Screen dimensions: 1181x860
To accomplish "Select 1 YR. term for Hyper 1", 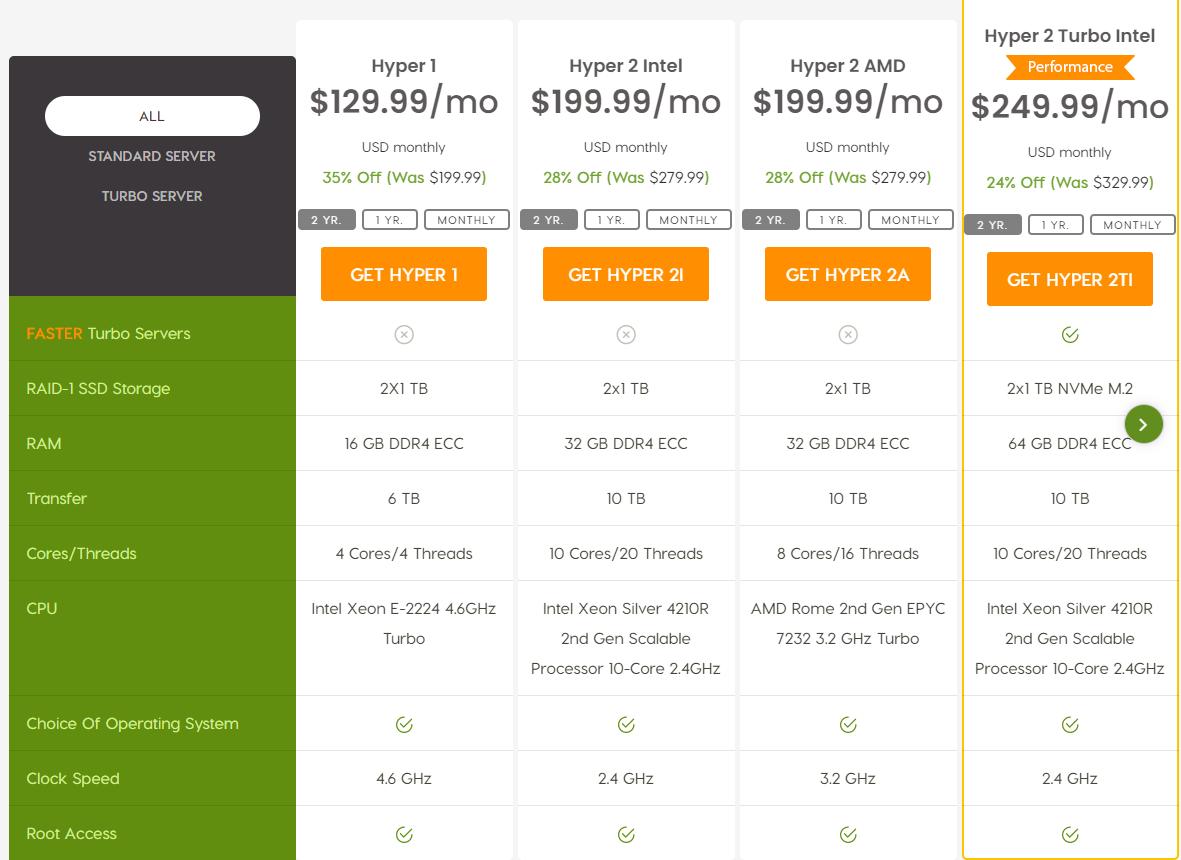I will 390,220.
